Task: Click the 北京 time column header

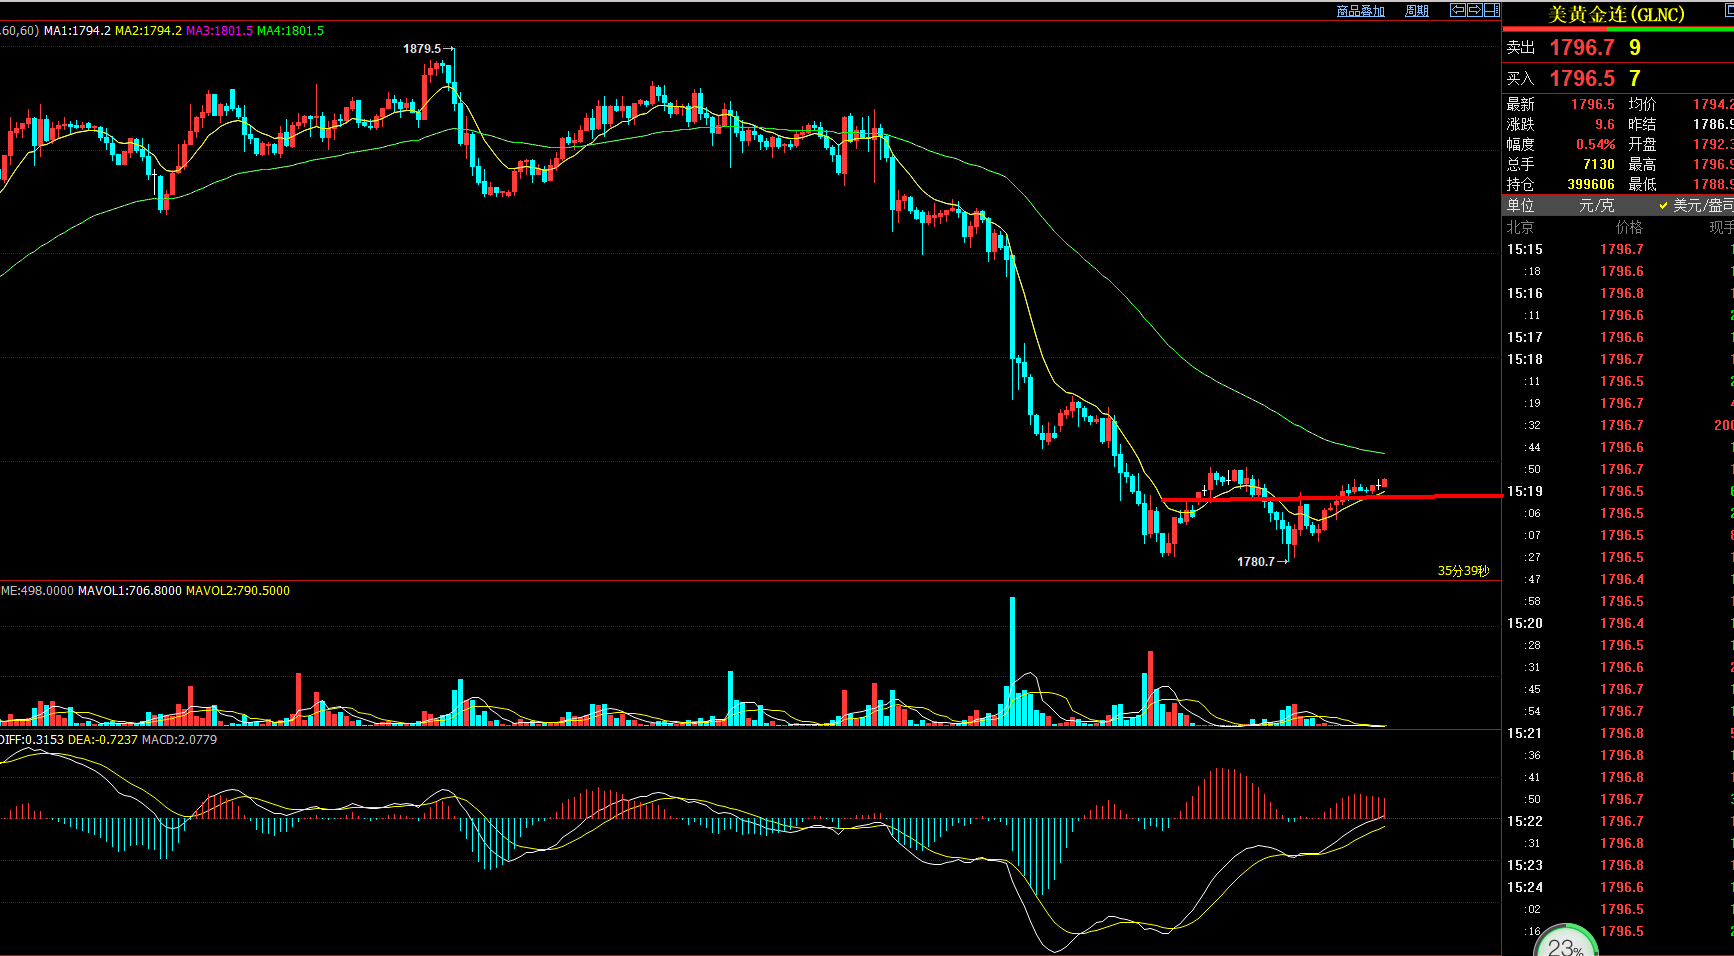Action: tap(1520, 227)
